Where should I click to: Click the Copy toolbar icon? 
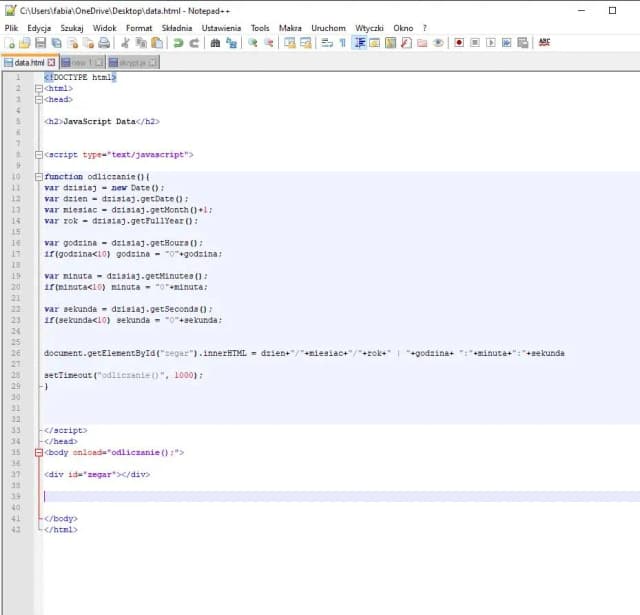tap(141, 43)
